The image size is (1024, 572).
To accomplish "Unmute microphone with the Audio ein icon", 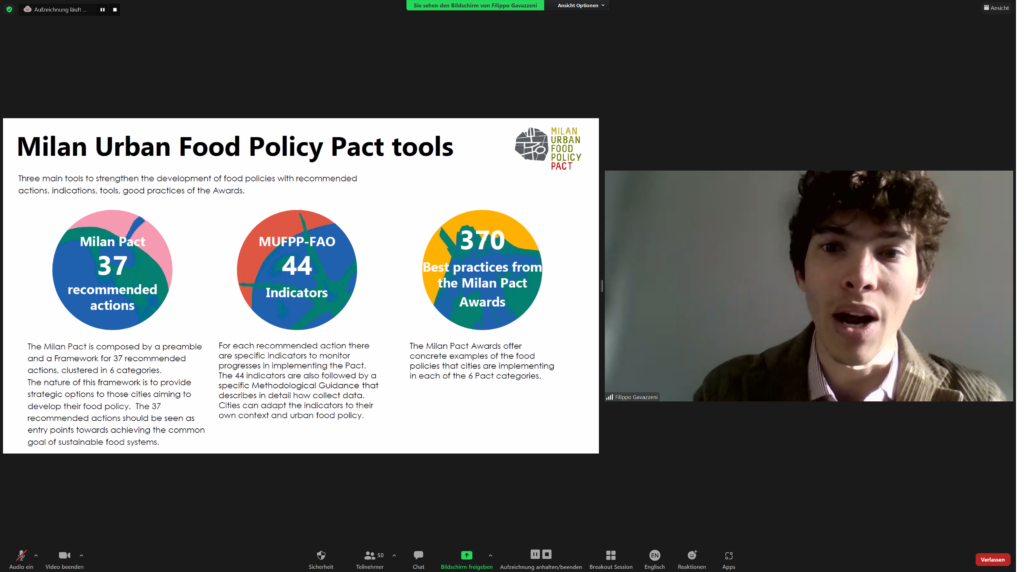I will [21, 556].
